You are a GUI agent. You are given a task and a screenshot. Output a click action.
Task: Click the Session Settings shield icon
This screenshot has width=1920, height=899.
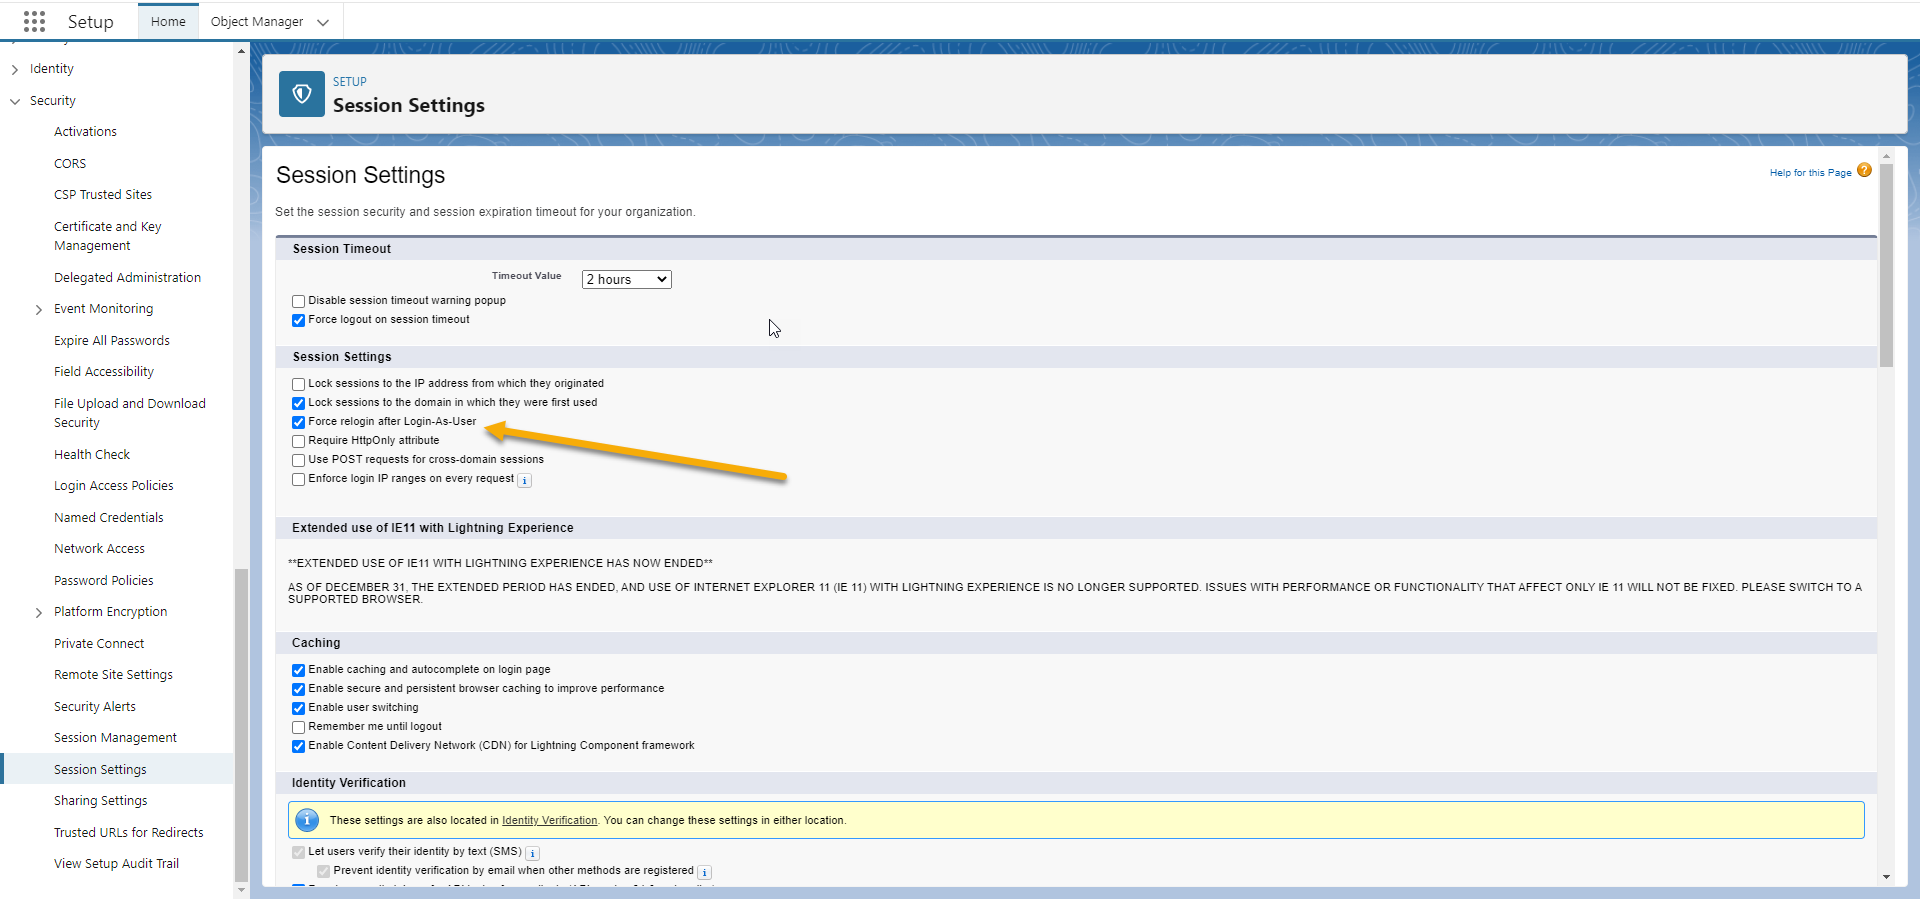point(302,94)
